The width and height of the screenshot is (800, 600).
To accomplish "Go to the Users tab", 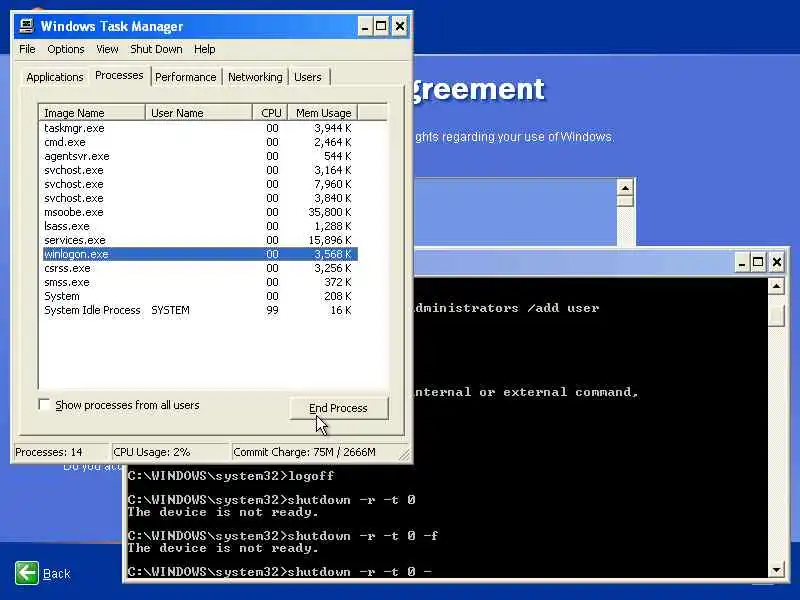I will point(308,77).
